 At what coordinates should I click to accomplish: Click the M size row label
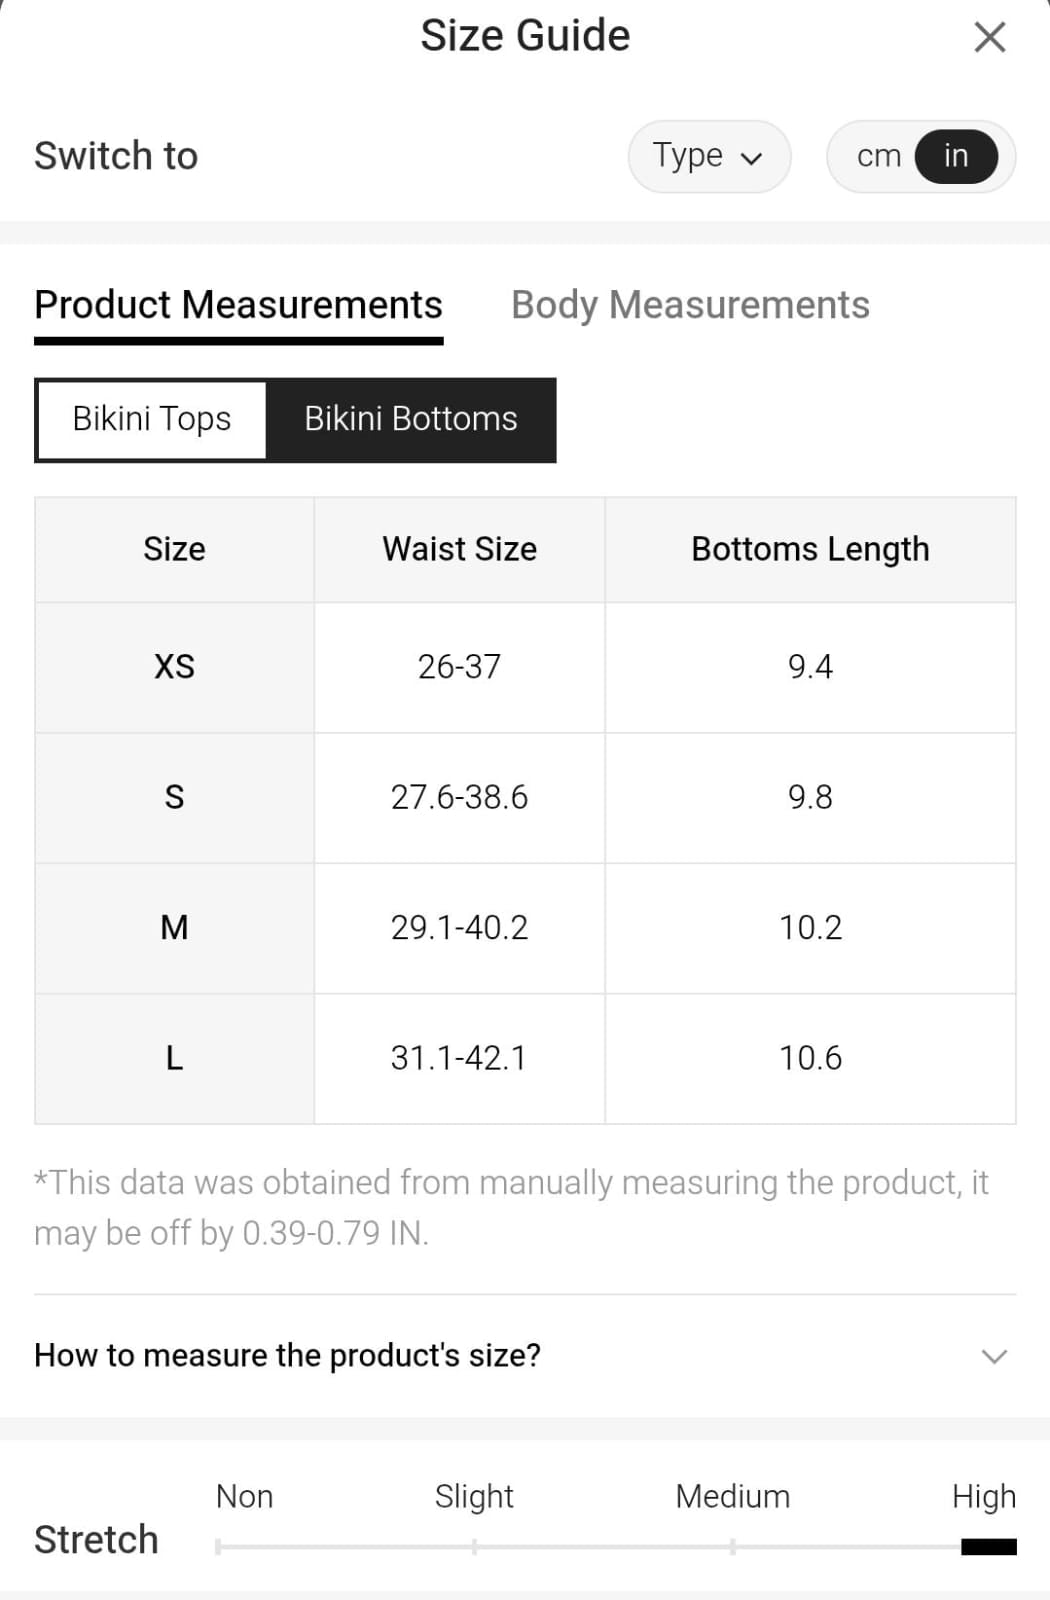click(x=174, y=928)
